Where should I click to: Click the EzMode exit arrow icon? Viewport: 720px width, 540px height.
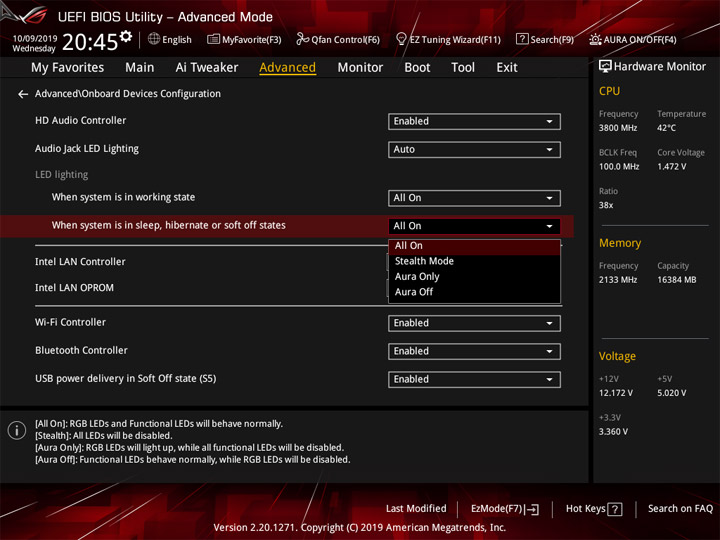(533, 509)
